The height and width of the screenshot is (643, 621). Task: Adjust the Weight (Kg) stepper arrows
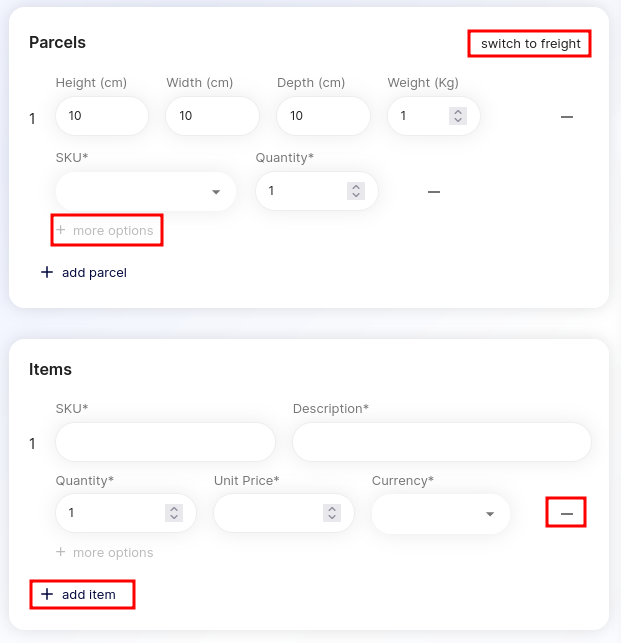(x=458, y=116)
